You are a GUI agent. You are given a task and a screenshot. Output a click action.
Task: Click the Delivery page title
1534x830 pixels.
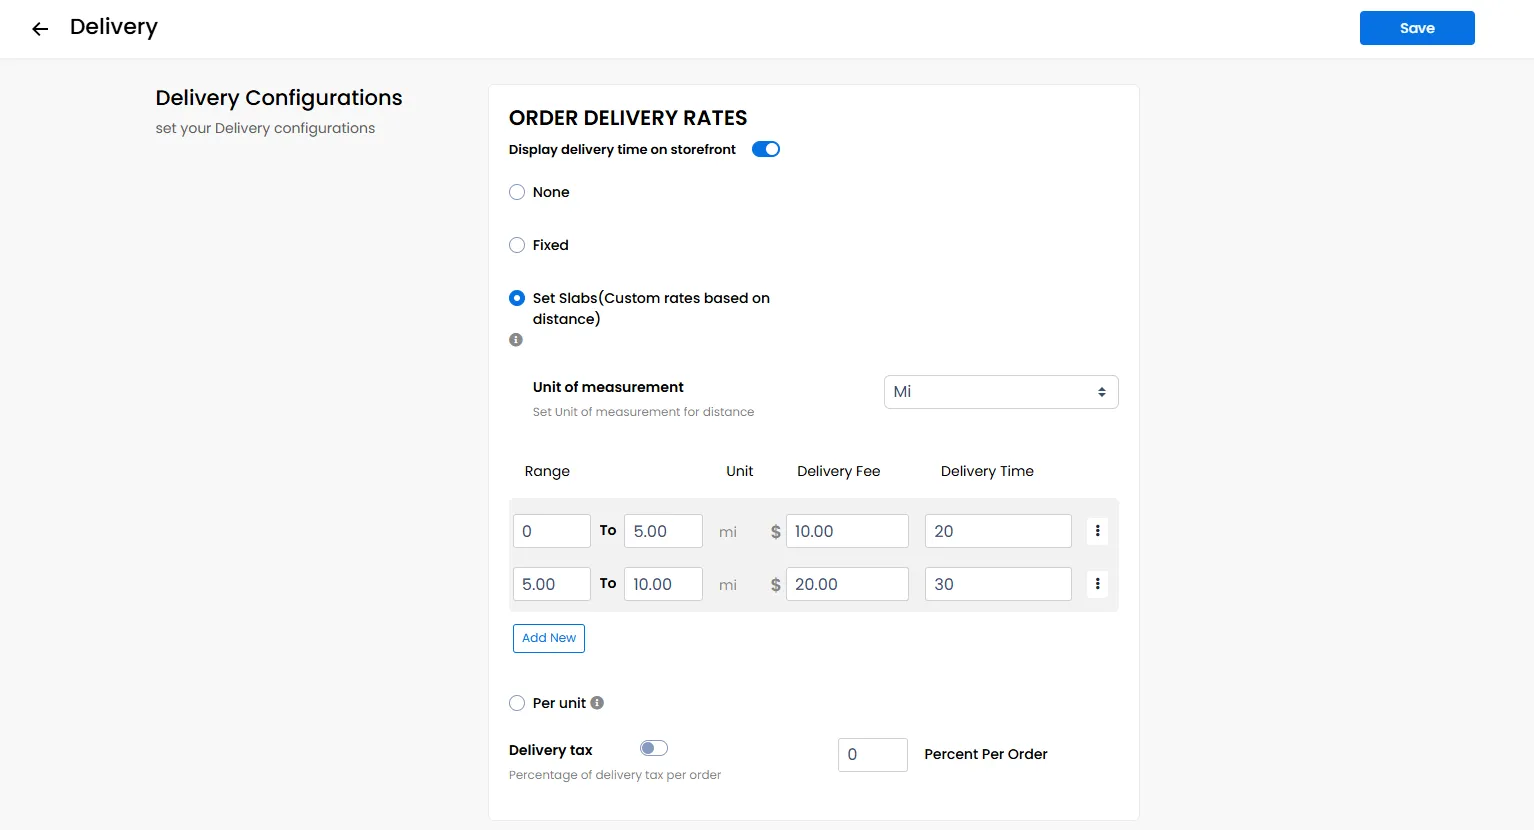(114, 27)
